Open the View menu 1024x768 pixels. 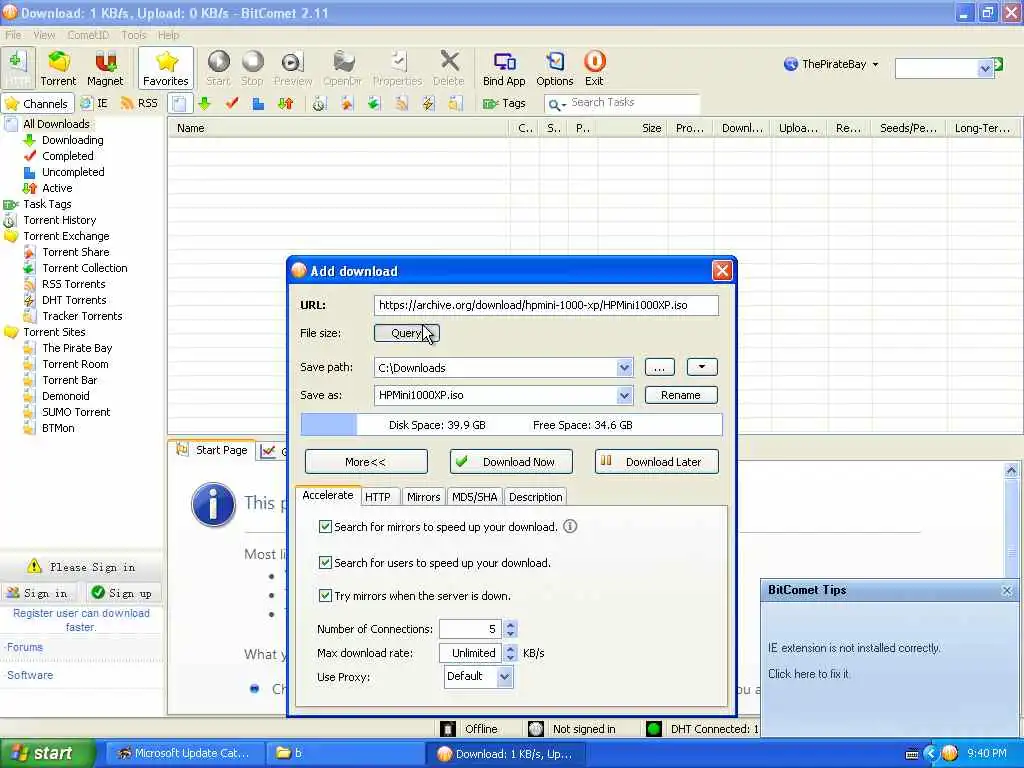[x=44, y=35]
